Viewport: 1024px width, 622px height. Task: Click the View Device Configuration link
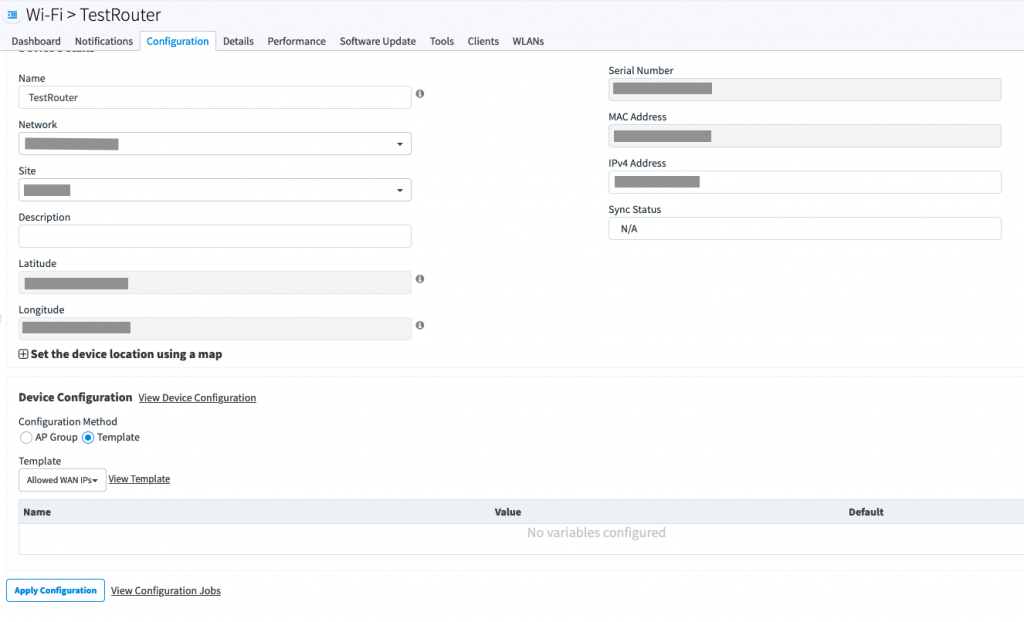click(x=197, y=398)
